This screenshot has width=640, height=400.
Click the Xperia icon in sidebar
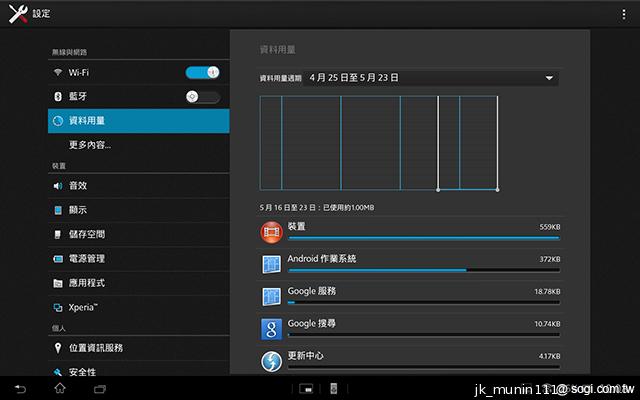58,308
